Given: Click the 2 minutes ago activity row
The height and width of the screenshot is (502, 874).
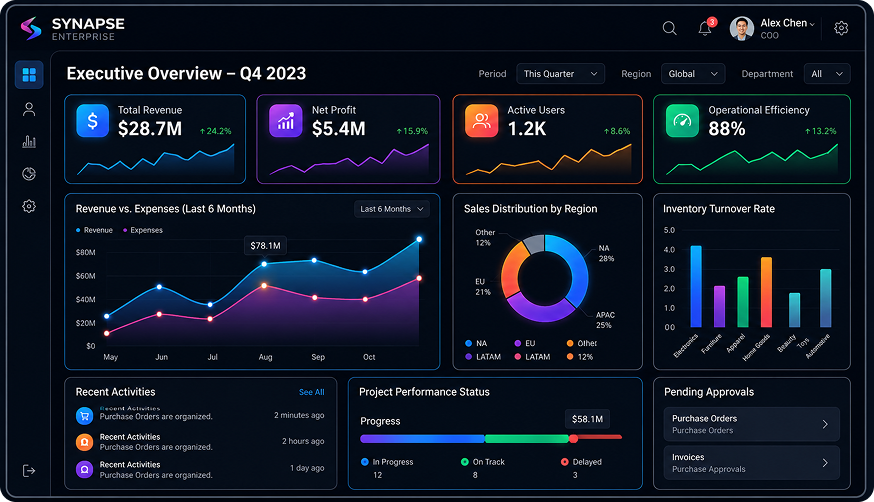Looking at the screenshot, I should (200, 416).
